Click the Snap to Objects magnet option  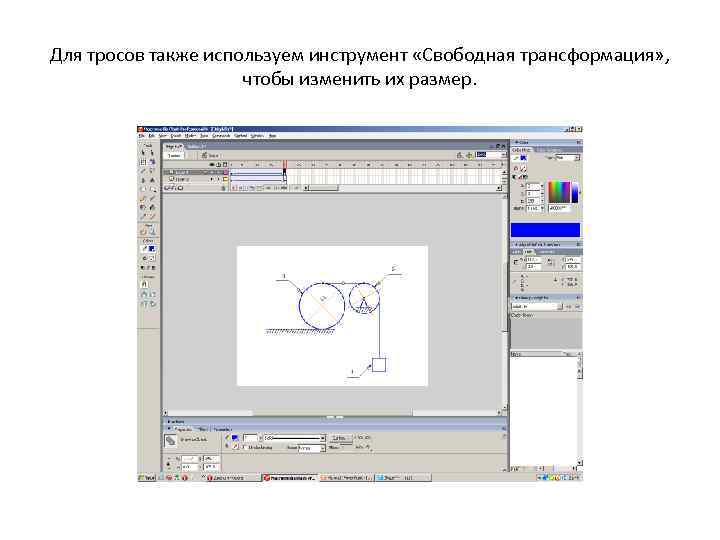tap(144, 285)
